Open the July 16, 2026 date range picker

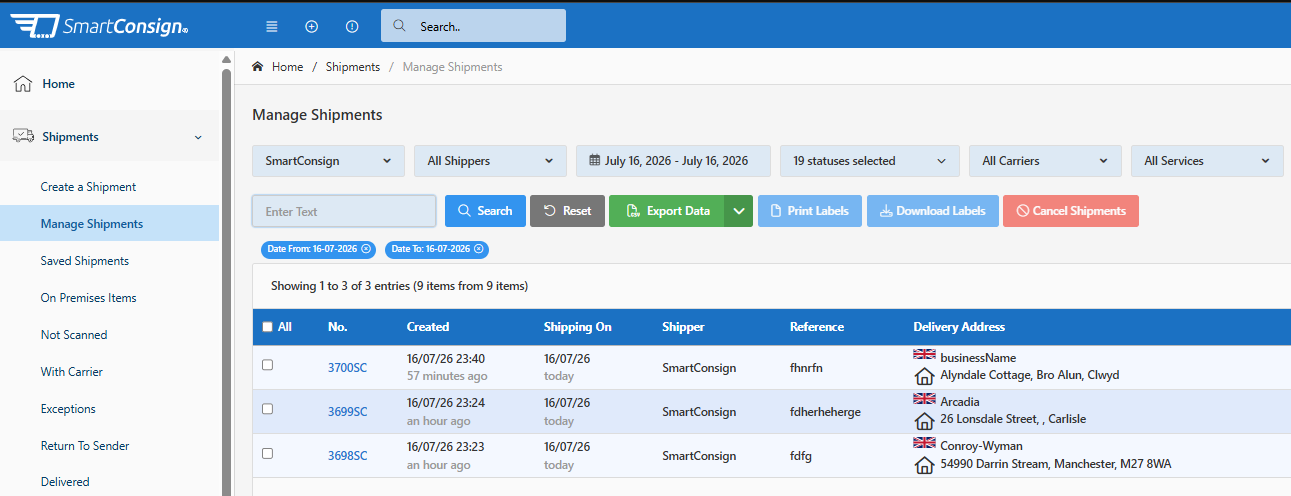673,161
